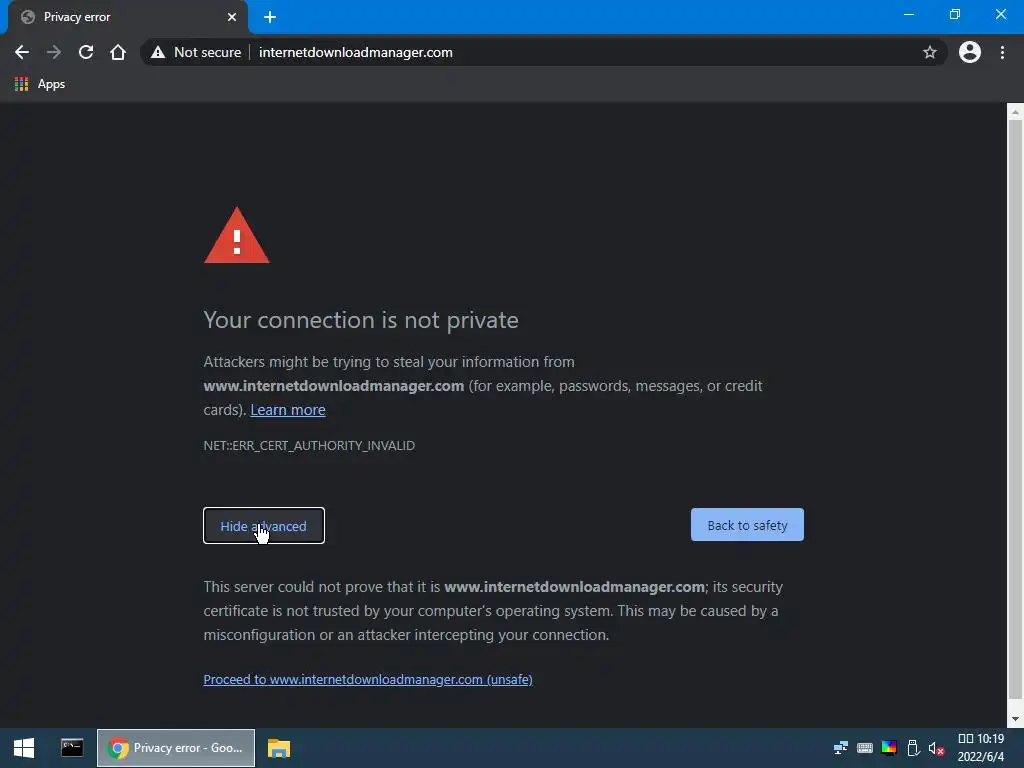Switch to the Chrome Privacy error taskbar button
This screenshot has width=1024, height=768.
point(176,748)
